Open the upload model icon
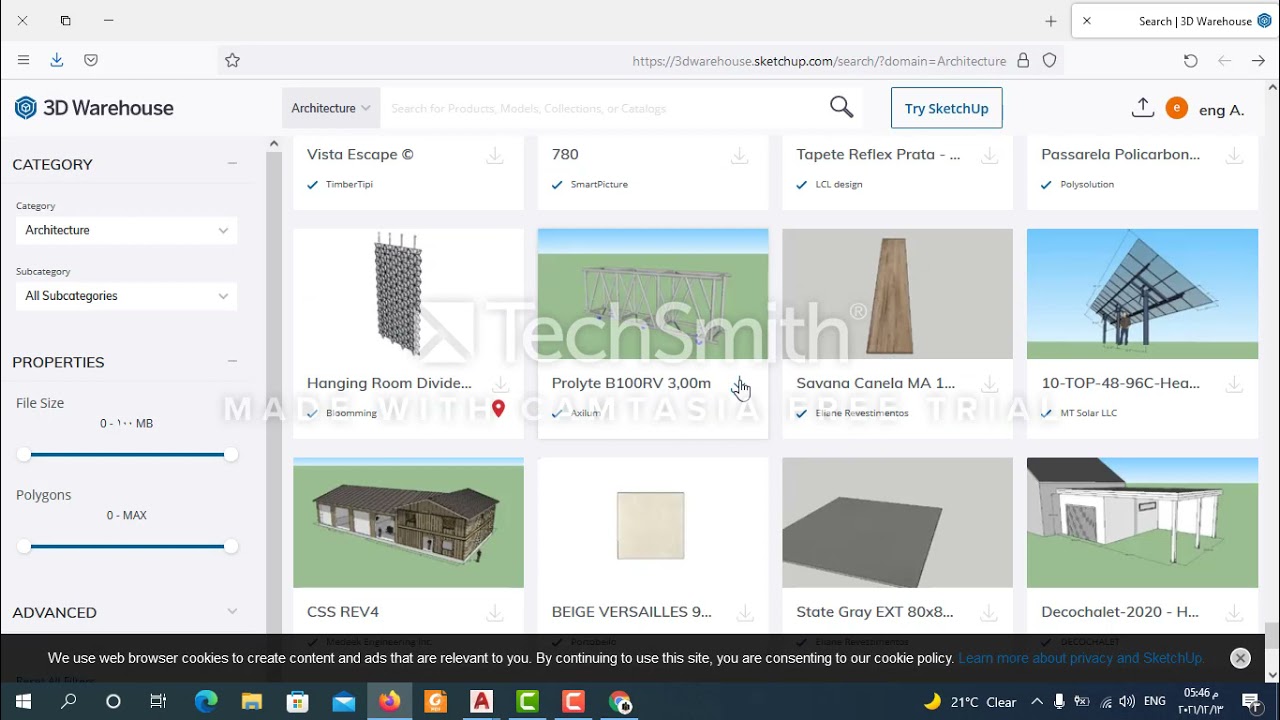Image resolution: width=1280 pixels, height=720 pixels. [x=1142, y=108]
